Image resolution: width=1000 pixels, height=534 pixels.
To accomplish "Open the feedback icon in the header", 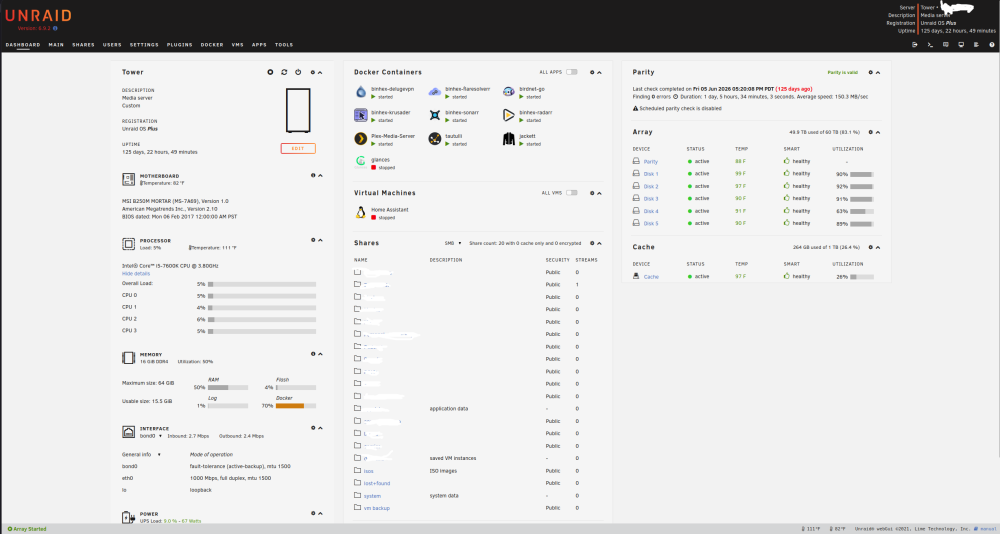I will [x=946, y=45].
